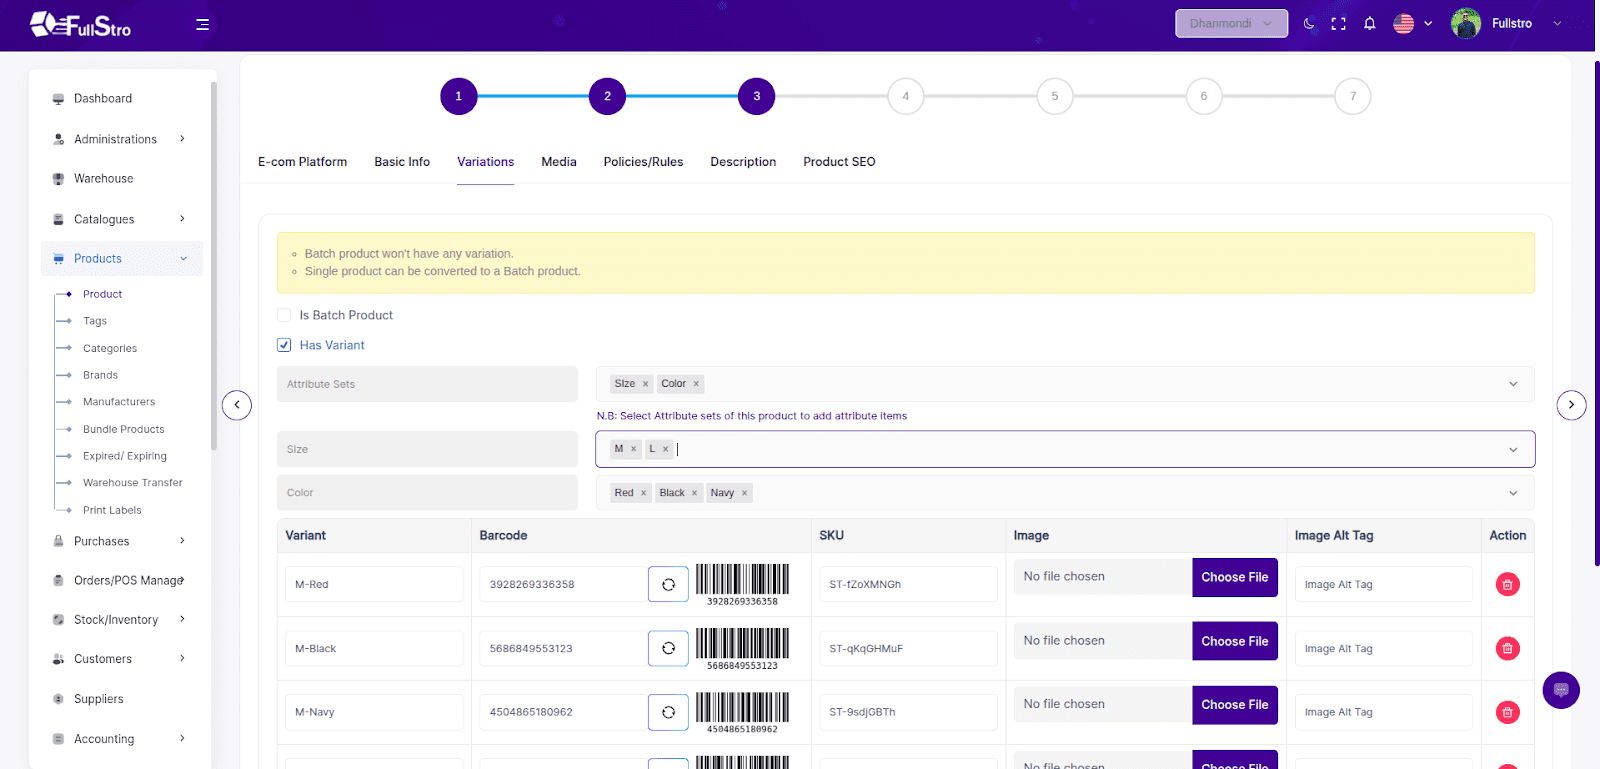Open notifications bell
The width and height of the screenshot is (1600, 769).
tap(1370, 23)
